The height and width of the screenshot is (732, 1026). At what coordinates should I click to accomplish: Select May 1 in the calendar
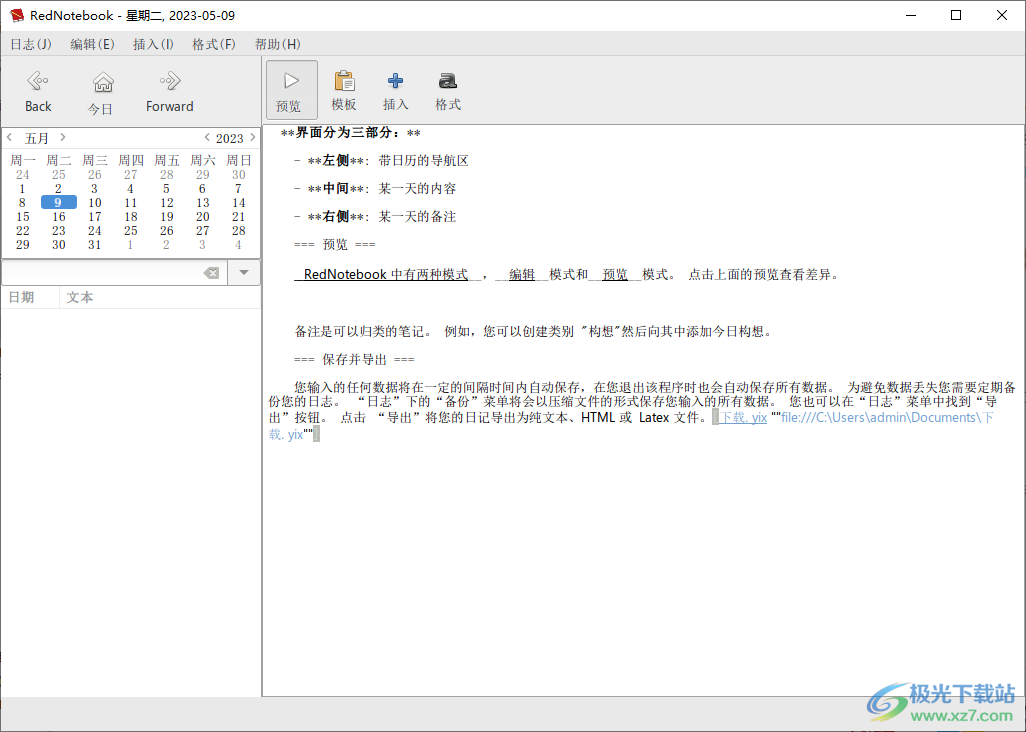(22, 188)
